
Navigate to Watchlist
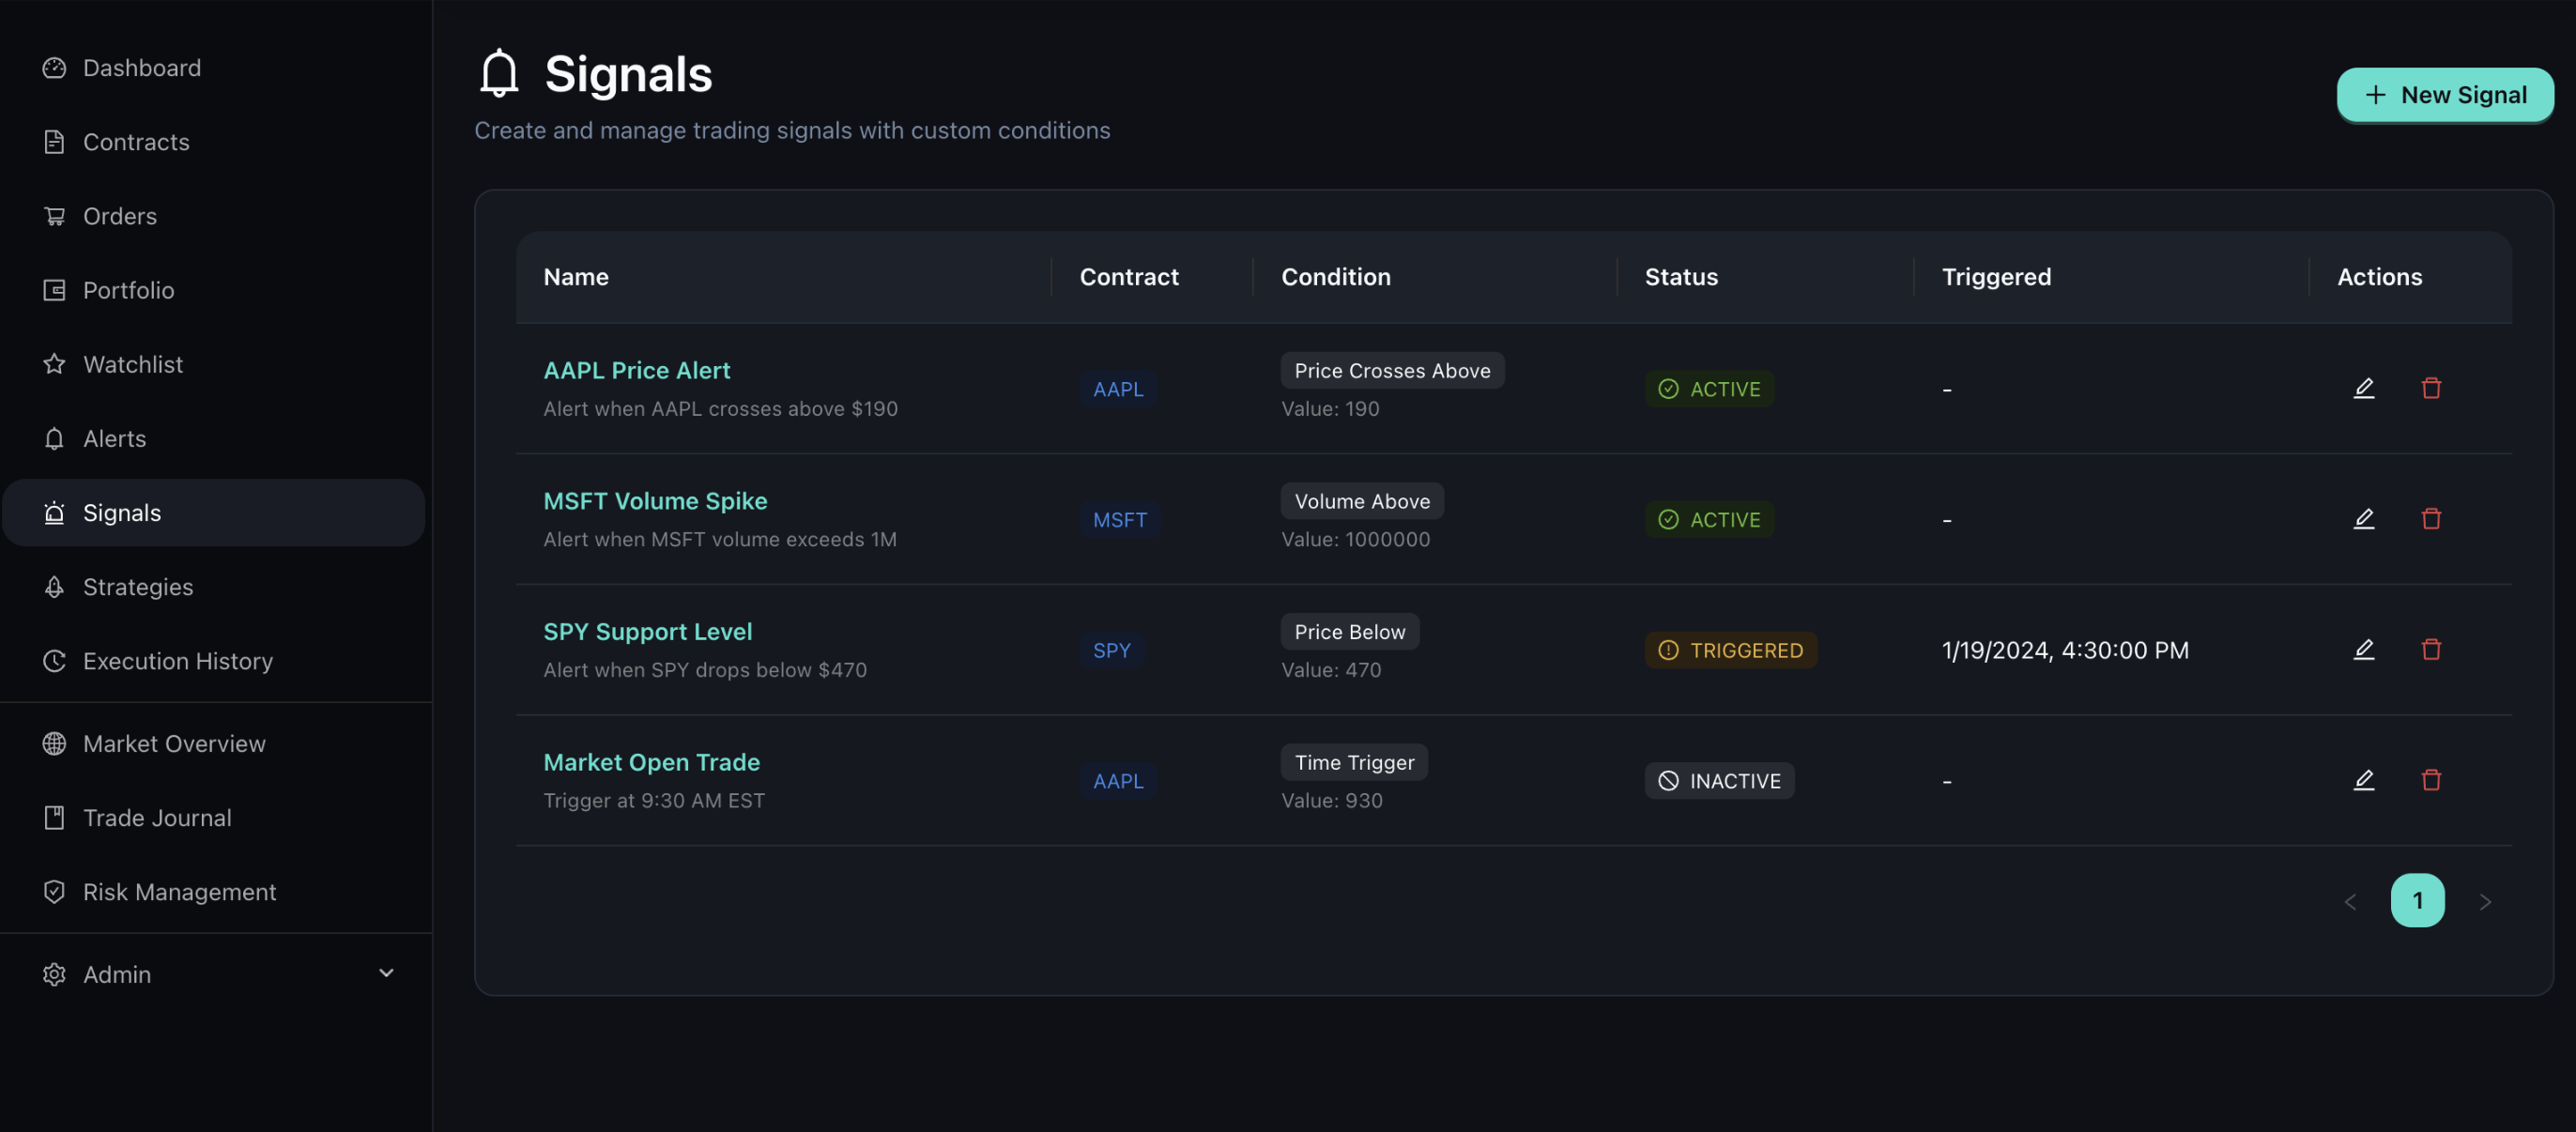tap(214, 364)
